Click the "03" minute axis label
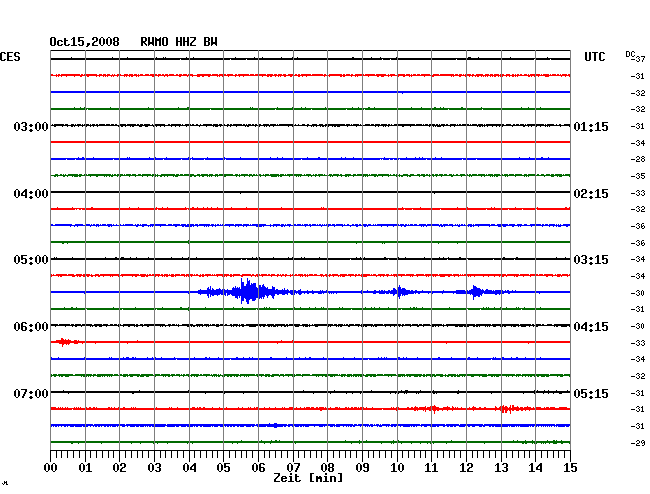This screenshot has height=494, width=650. coord(154,468)
